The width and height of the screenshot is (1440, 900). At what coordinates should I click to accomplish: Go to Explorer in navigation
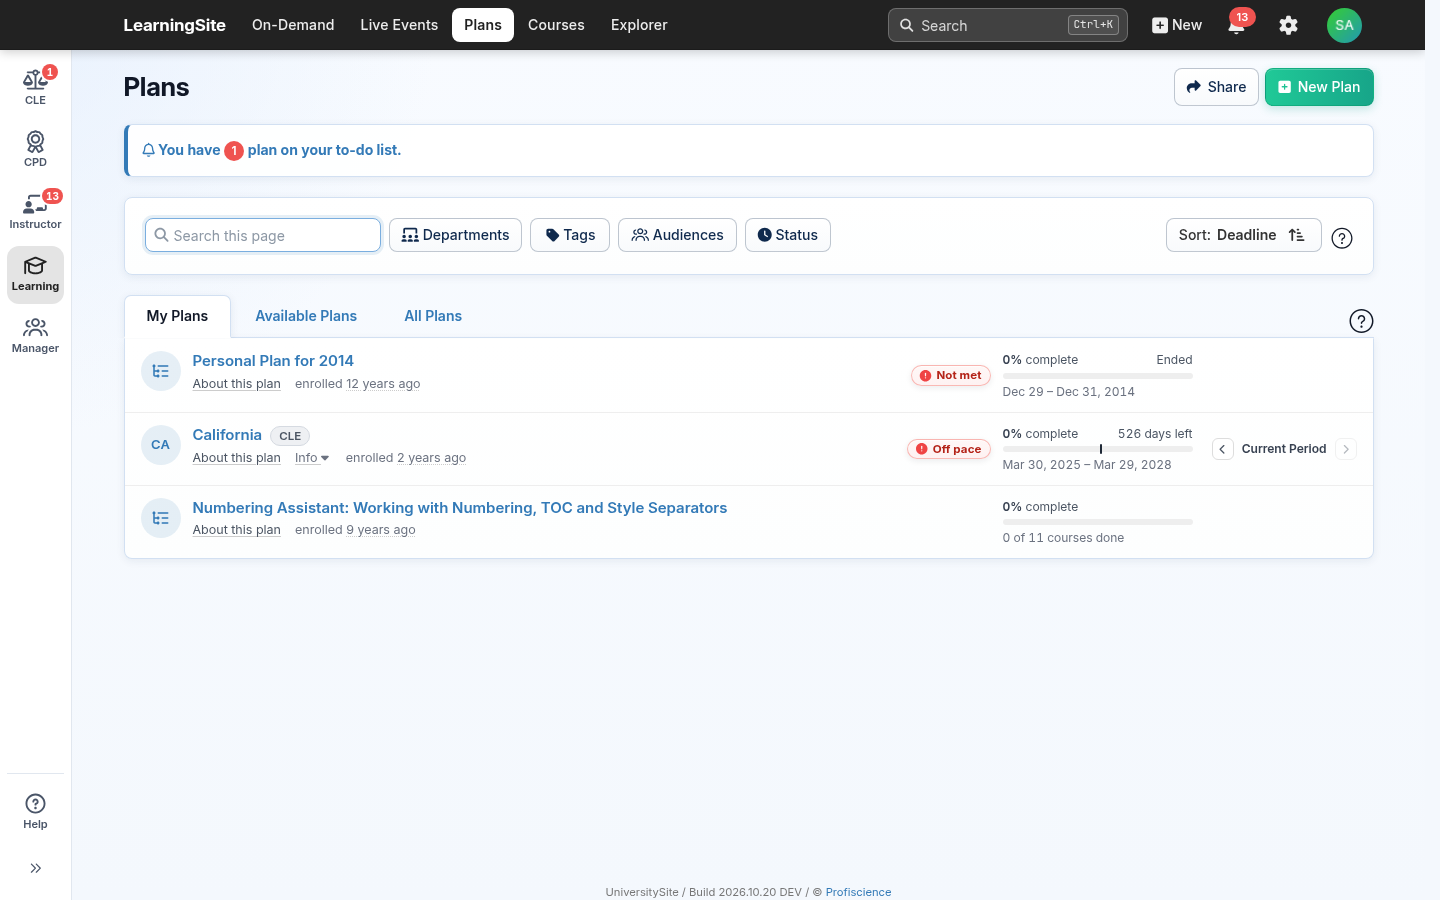639,25
